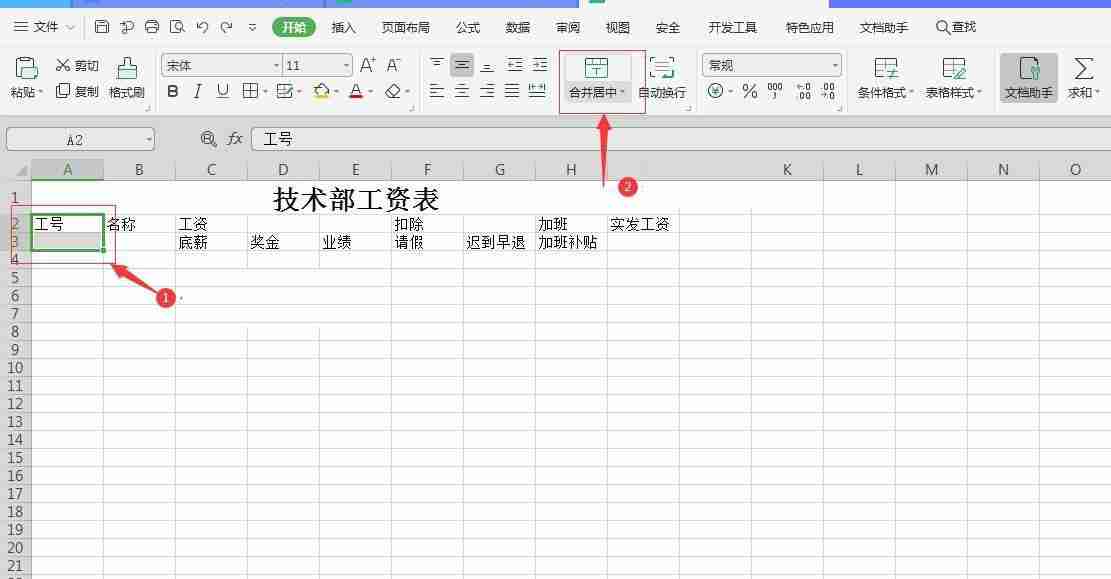Image resolution: width=1111 pixels, height=579 pixels.
Task: Open the 审阅 tab
Action: point(568,27)
